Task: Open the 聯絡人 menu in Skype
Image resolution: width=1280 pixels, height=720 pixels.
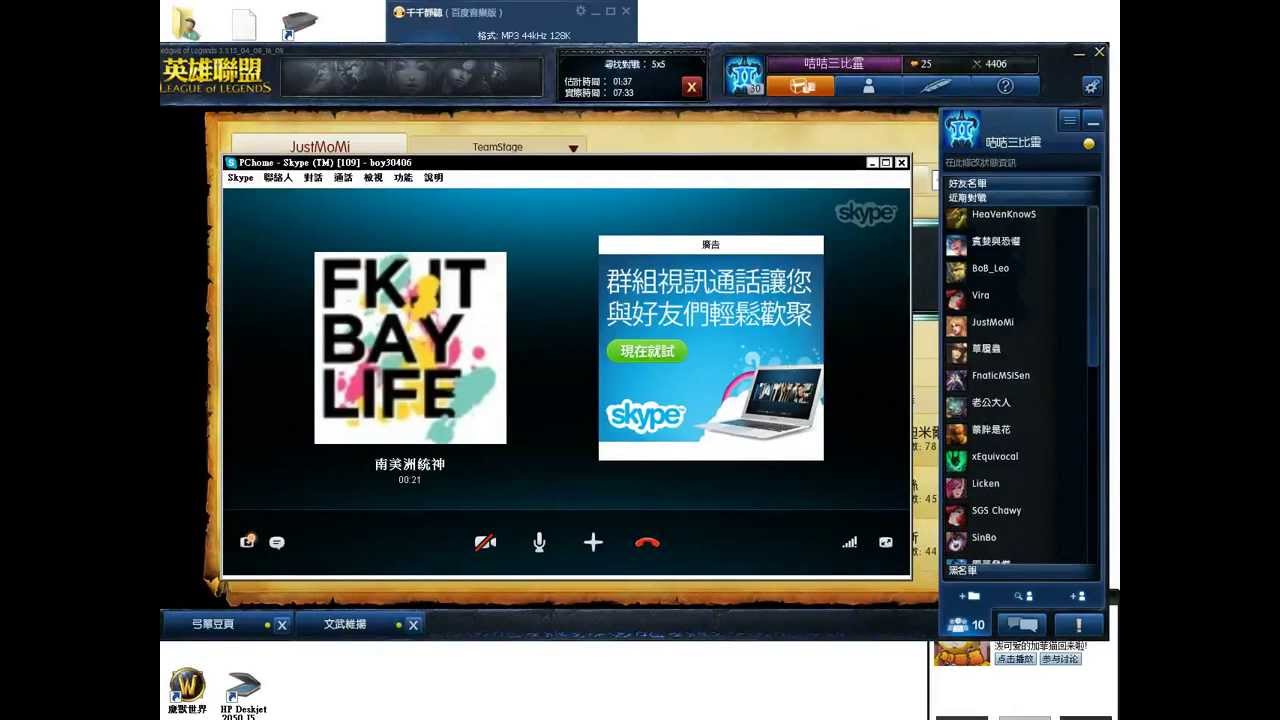Action: 278,177
